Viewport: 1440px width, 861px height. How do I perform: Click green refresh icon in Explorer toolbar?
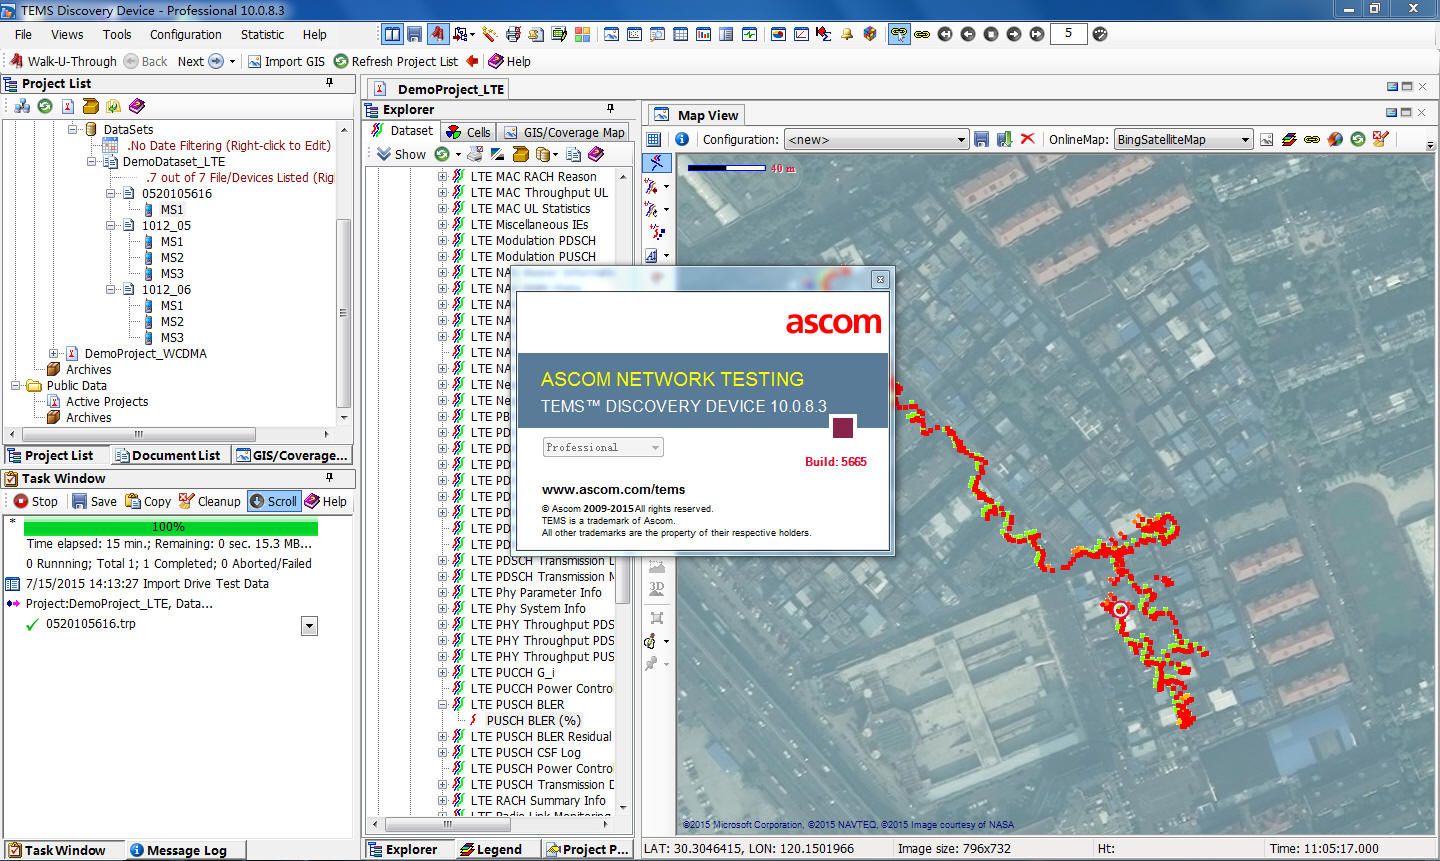point(442,154)
